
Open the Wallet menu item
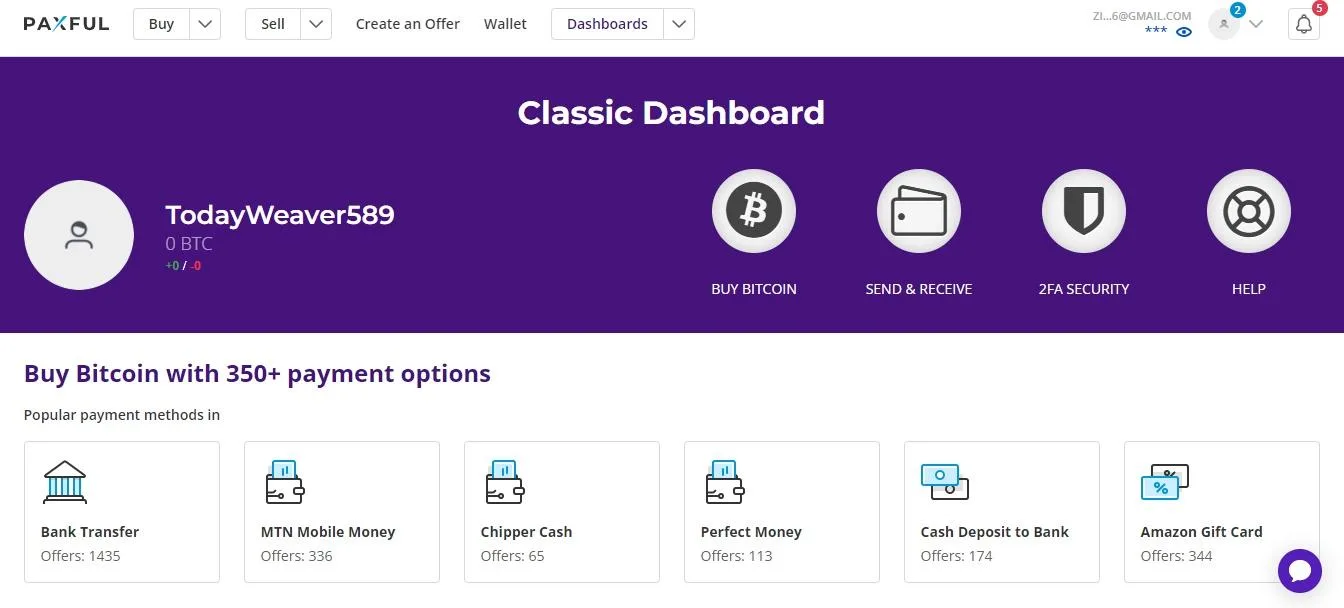tap(505, 24)
